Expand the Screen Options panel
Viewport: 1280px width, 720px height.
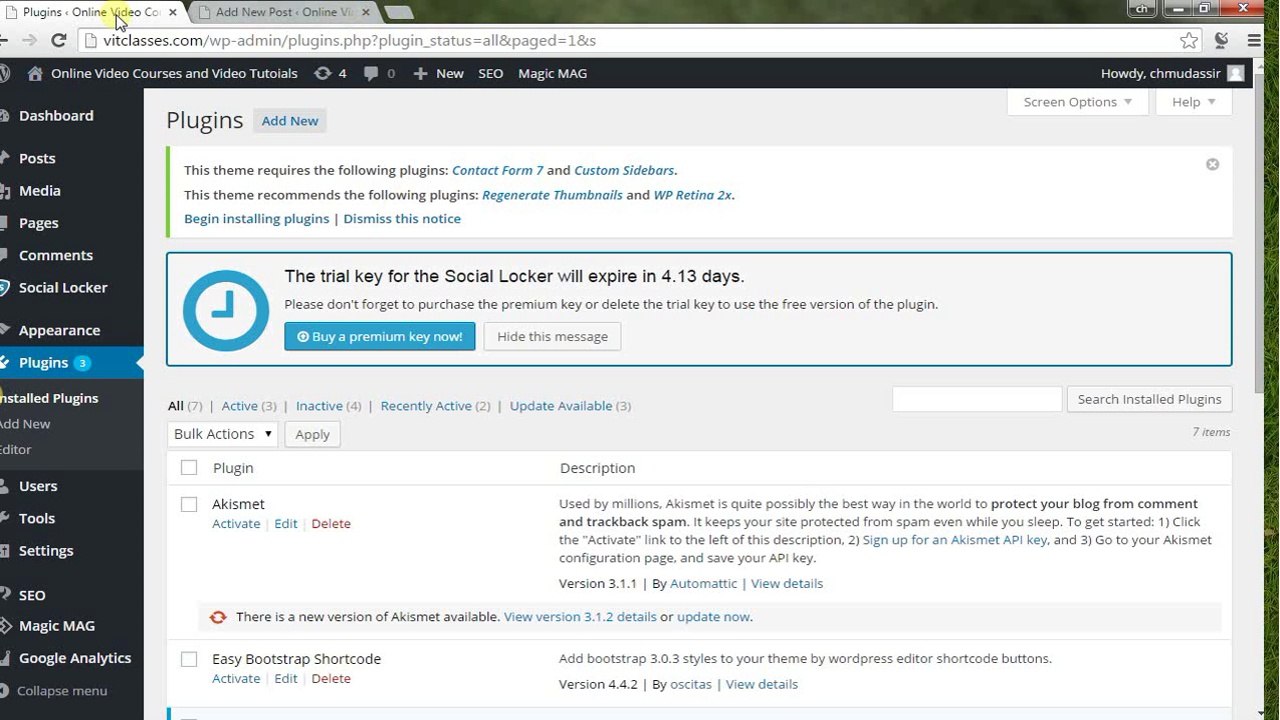click(1077, 102)
